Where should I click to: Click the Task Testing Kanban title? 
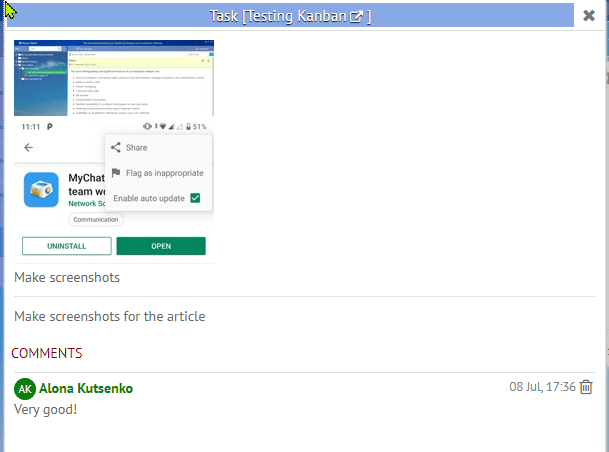tap(290, 16)
